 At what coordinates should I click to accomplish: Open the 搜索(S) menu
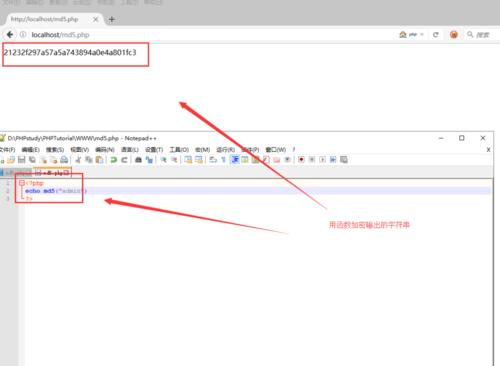(55, 149)
